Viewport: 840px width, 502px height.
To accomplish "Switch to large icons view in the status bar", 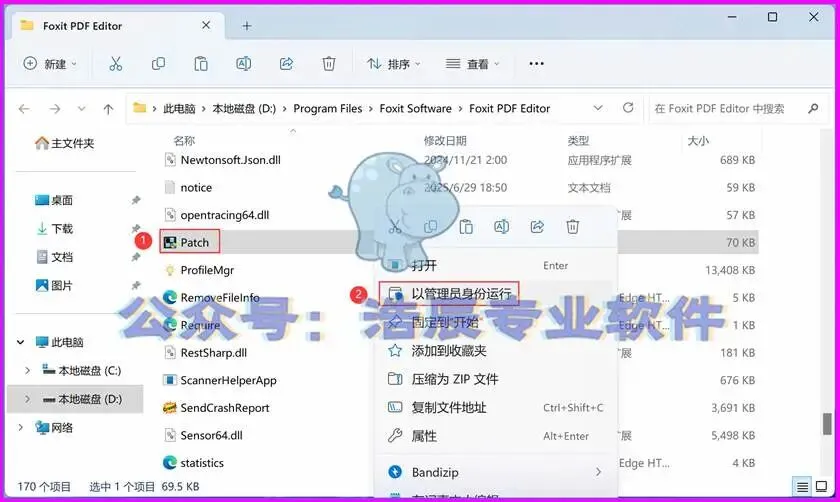I will 821,486.
